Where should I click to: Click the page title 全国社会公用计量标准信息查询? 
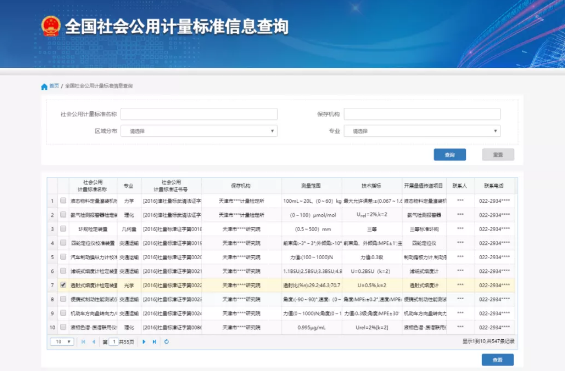click(177, 26)
